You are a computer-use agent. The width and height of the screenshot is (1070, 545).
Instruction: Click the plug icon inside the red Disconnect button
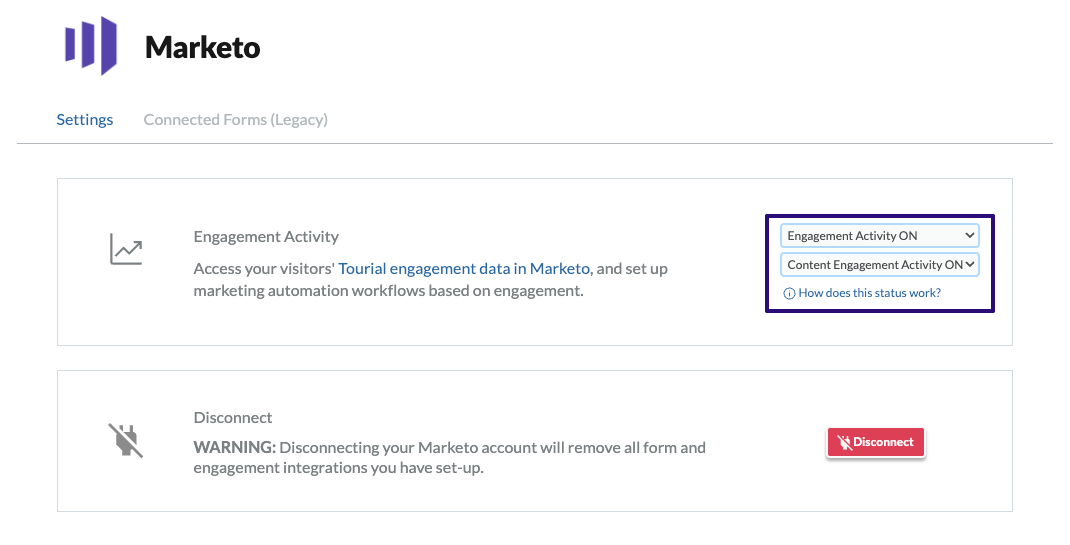[844, 442]
